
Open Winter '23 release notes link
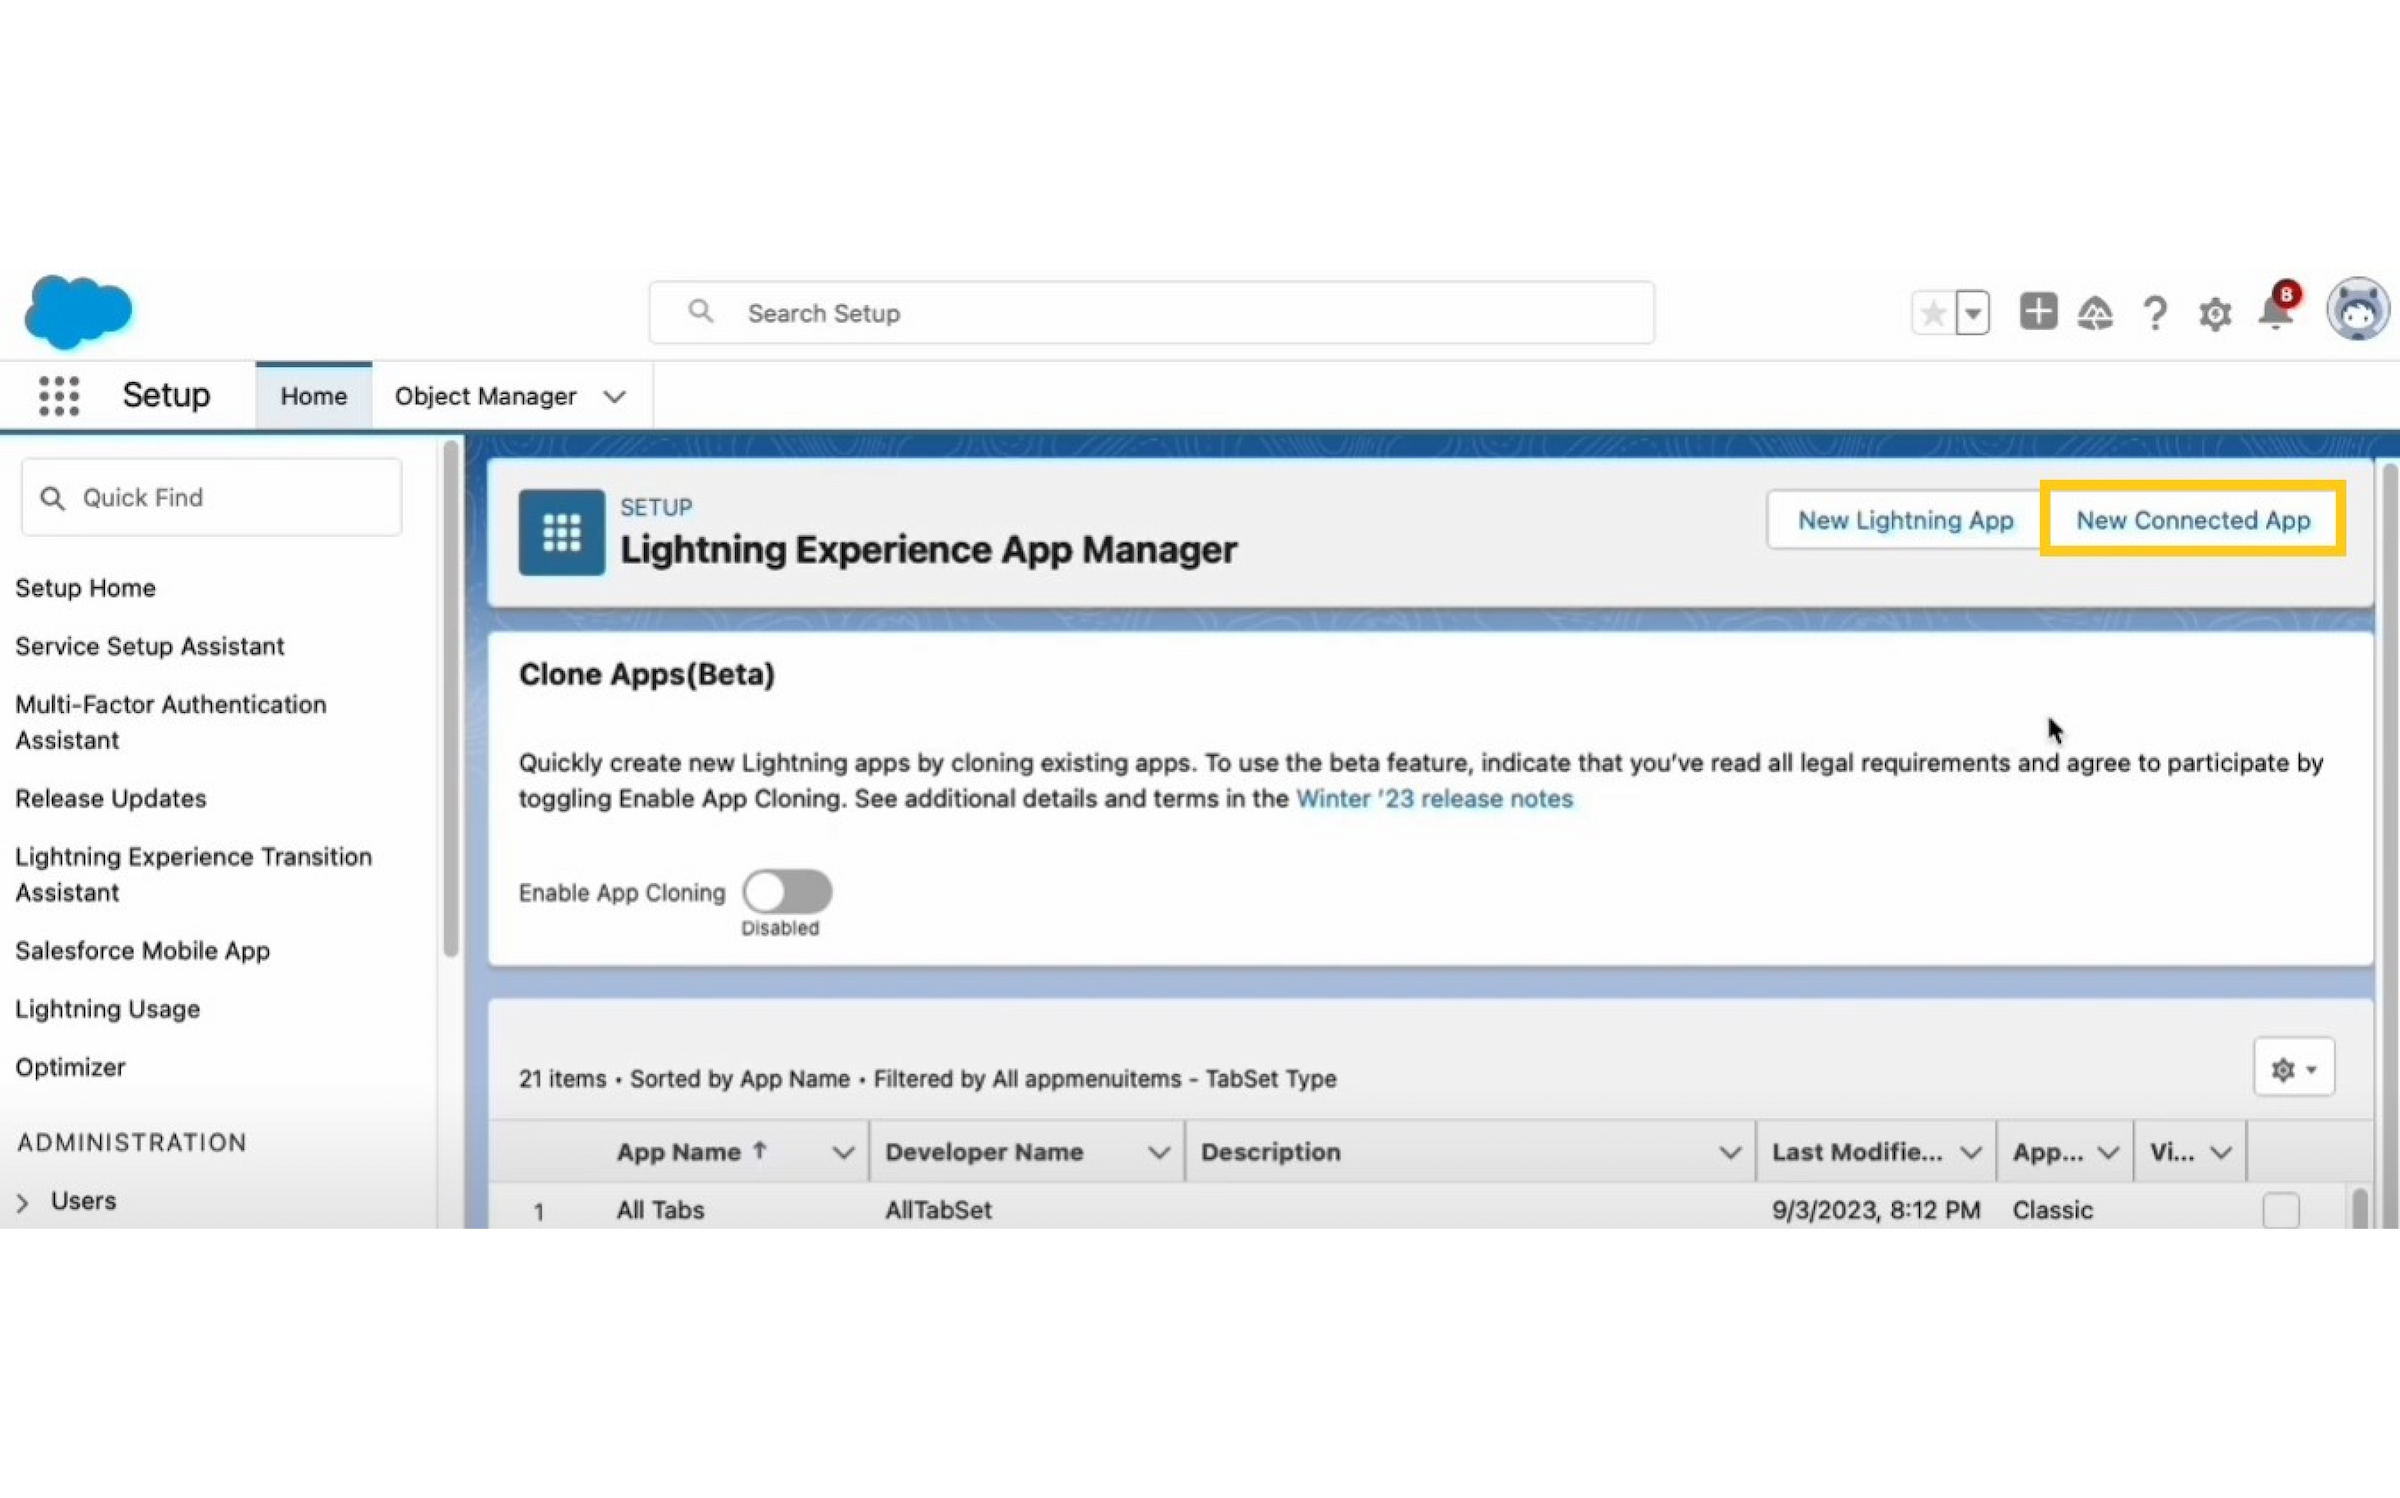click(1434, 799)
